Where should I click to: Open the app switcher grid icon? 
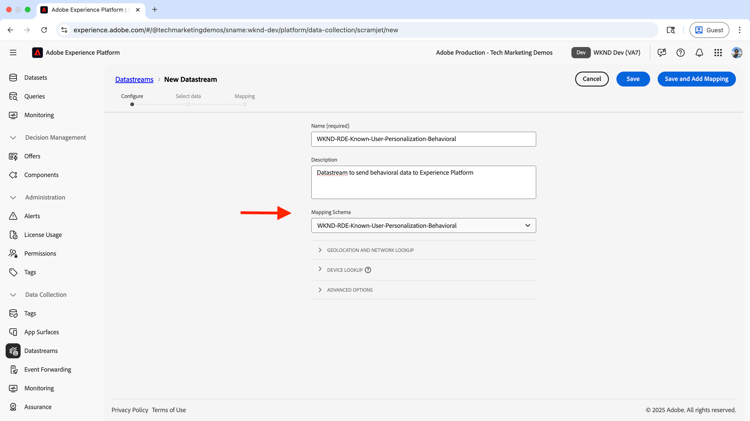point(718,53)
